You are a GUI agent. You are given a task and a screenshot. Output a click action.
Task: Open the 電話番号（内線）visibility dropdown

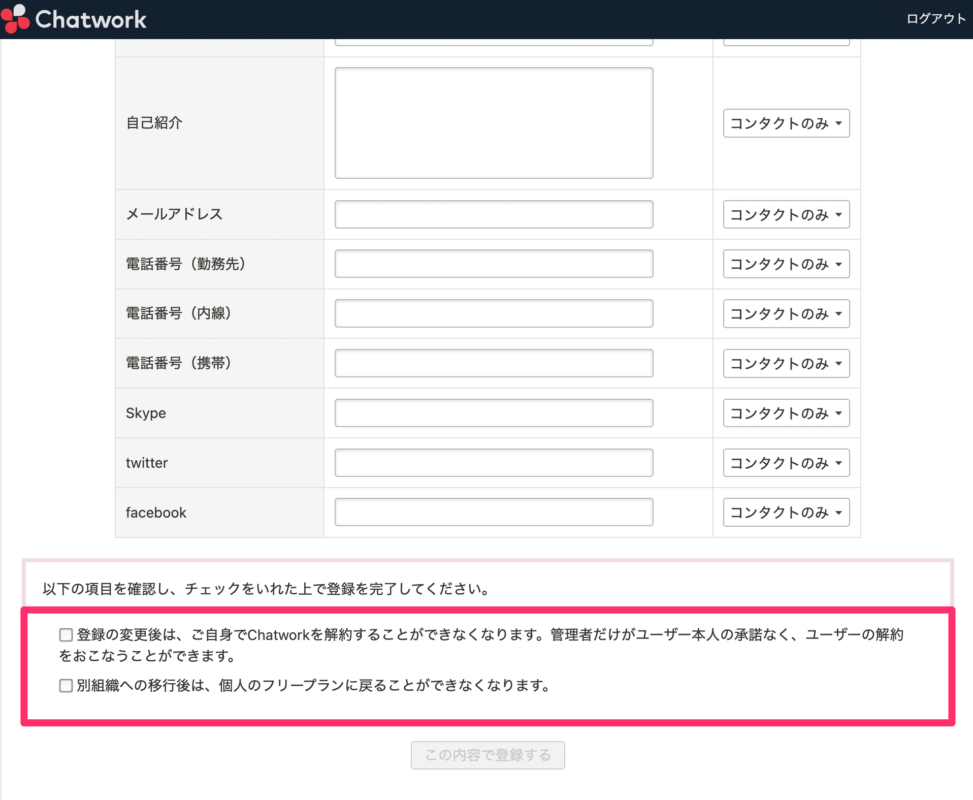[x=786, y=313]
